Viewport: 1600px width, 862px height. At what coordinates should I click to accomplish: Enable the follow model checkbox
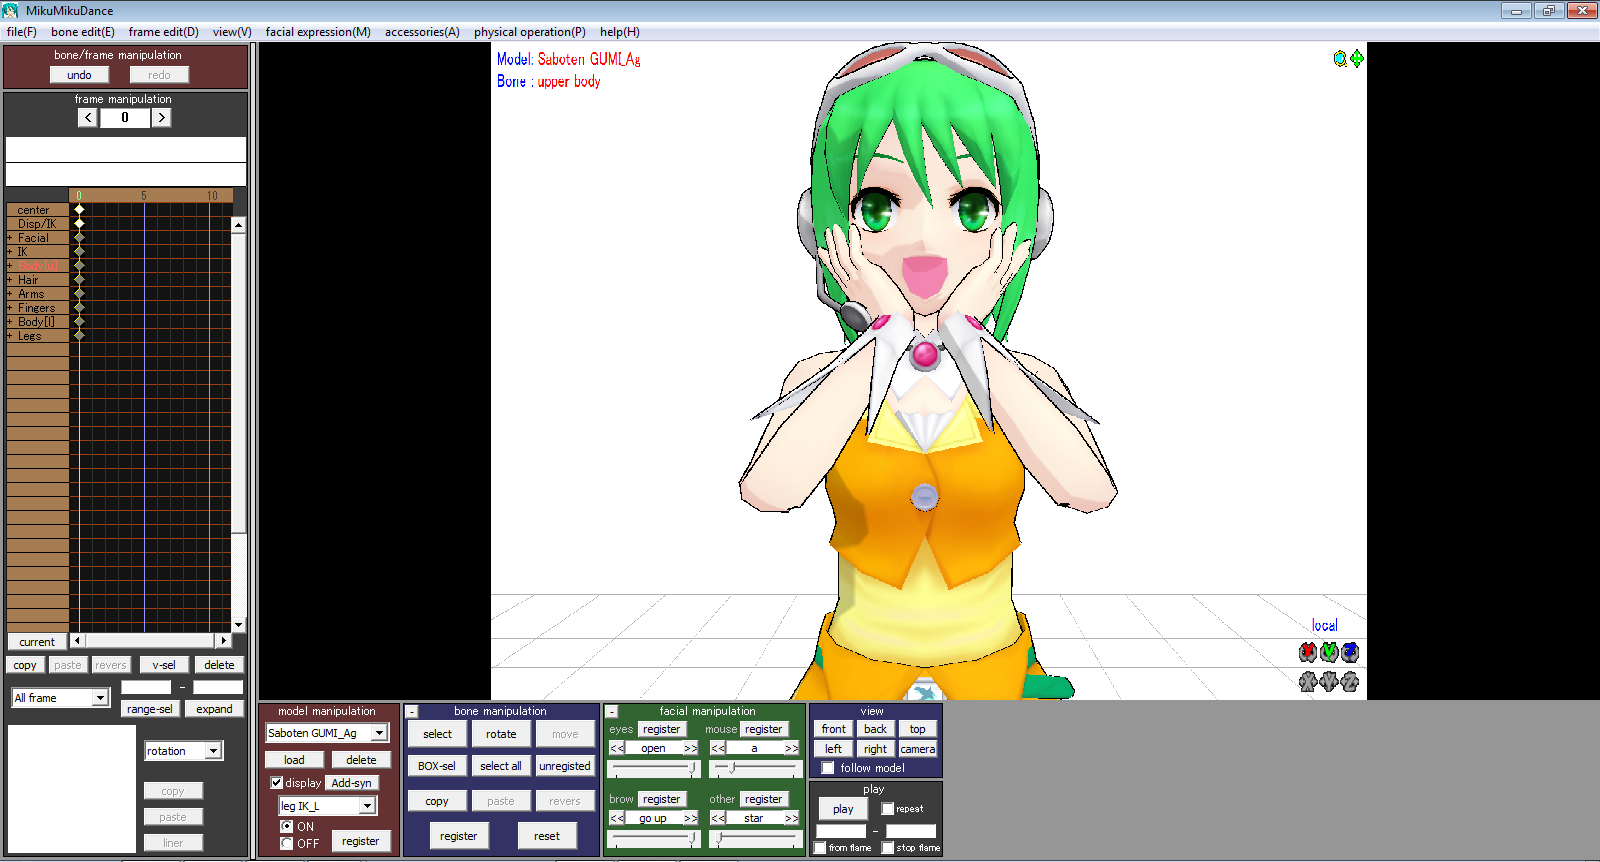[828, 768]
